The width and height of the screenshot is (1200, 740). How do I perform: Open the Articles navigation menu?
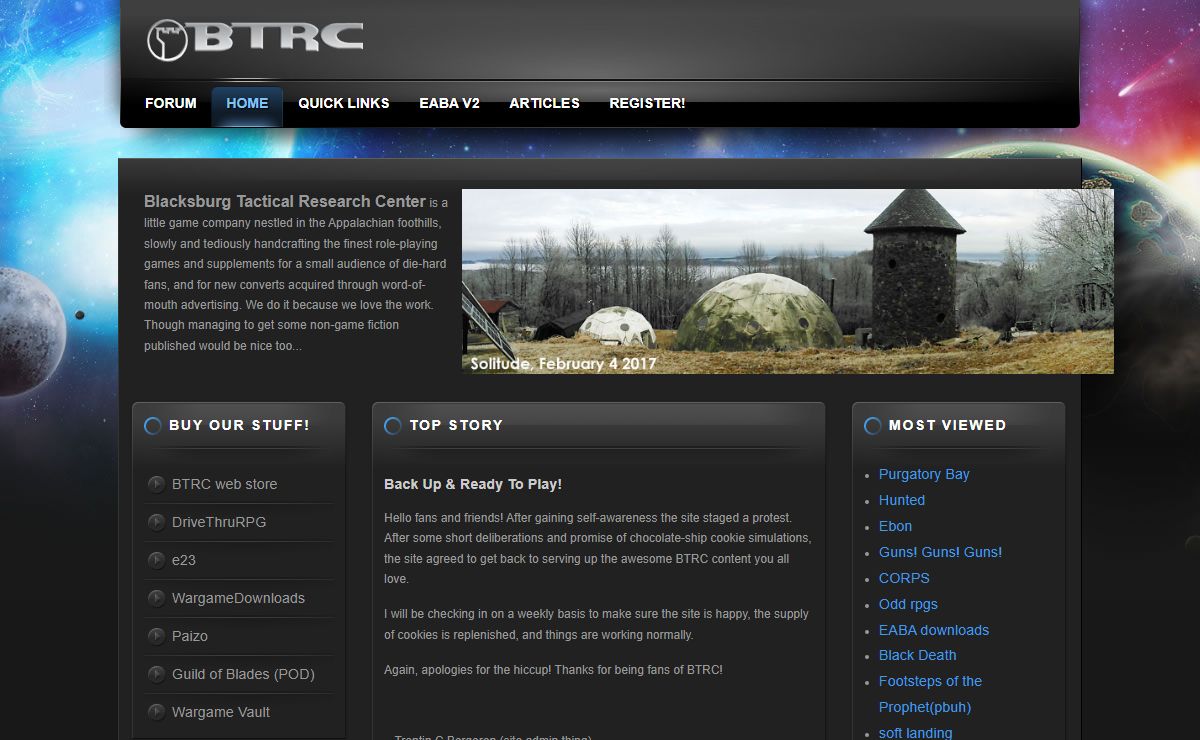(x=544, y=103)
